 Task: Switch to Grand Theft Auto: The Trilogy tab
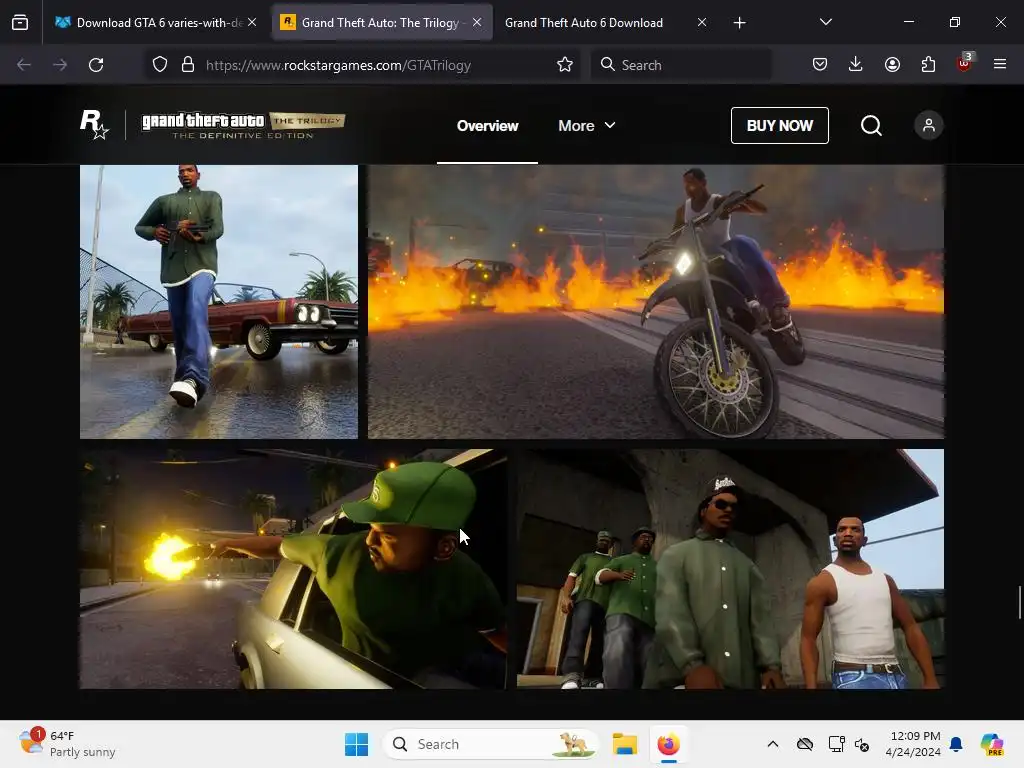382,23
